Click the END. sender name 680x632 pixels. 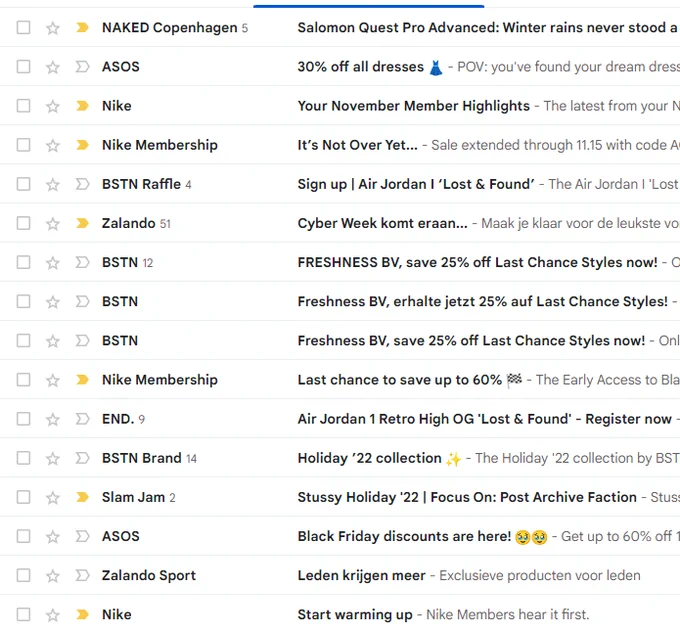pyautogui.click(x=118, y=419)
